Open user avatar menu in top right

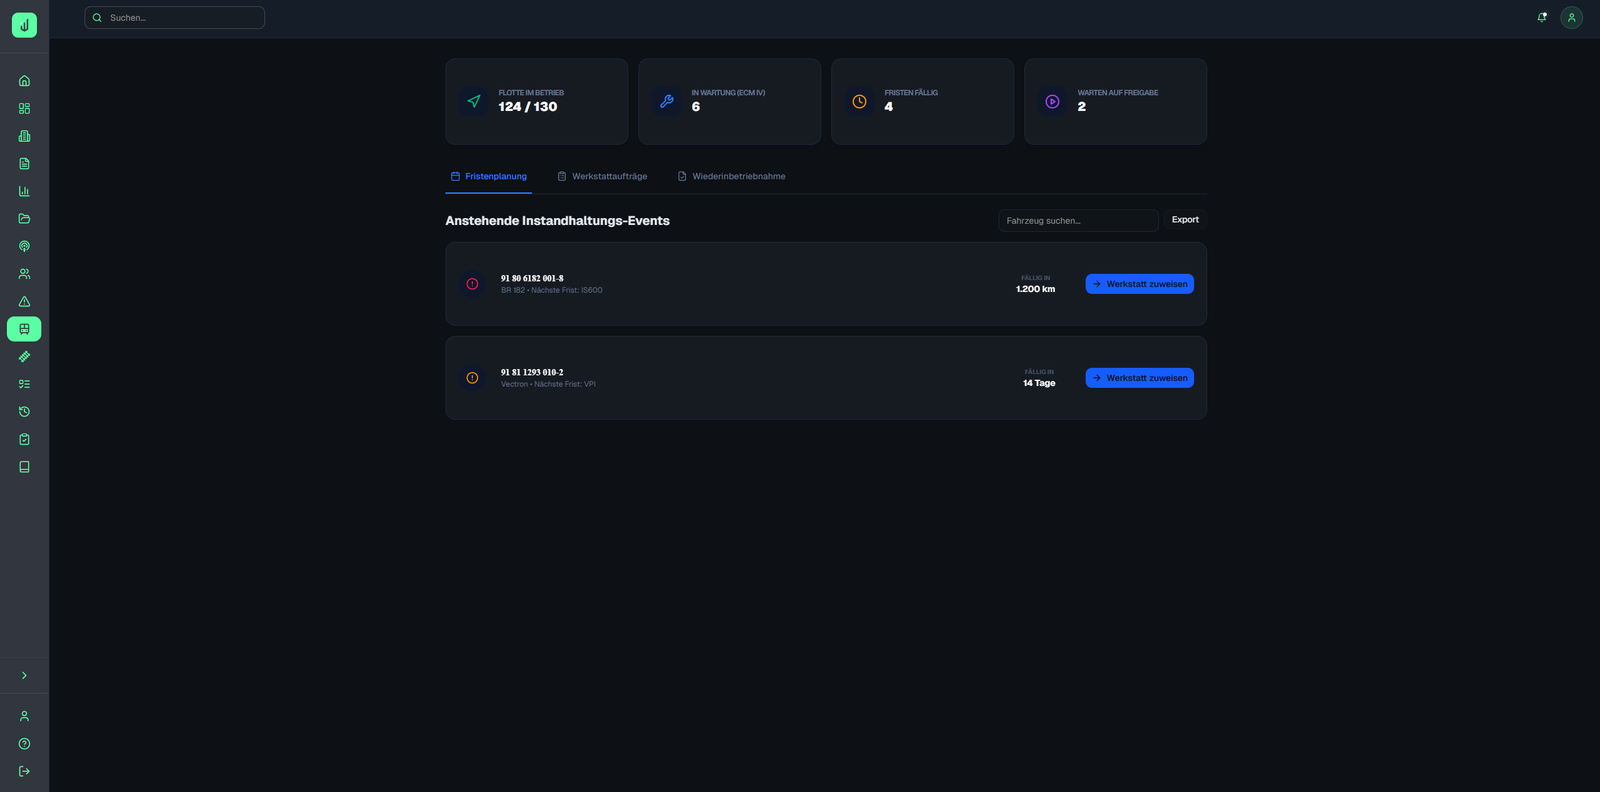(1571, 17)
